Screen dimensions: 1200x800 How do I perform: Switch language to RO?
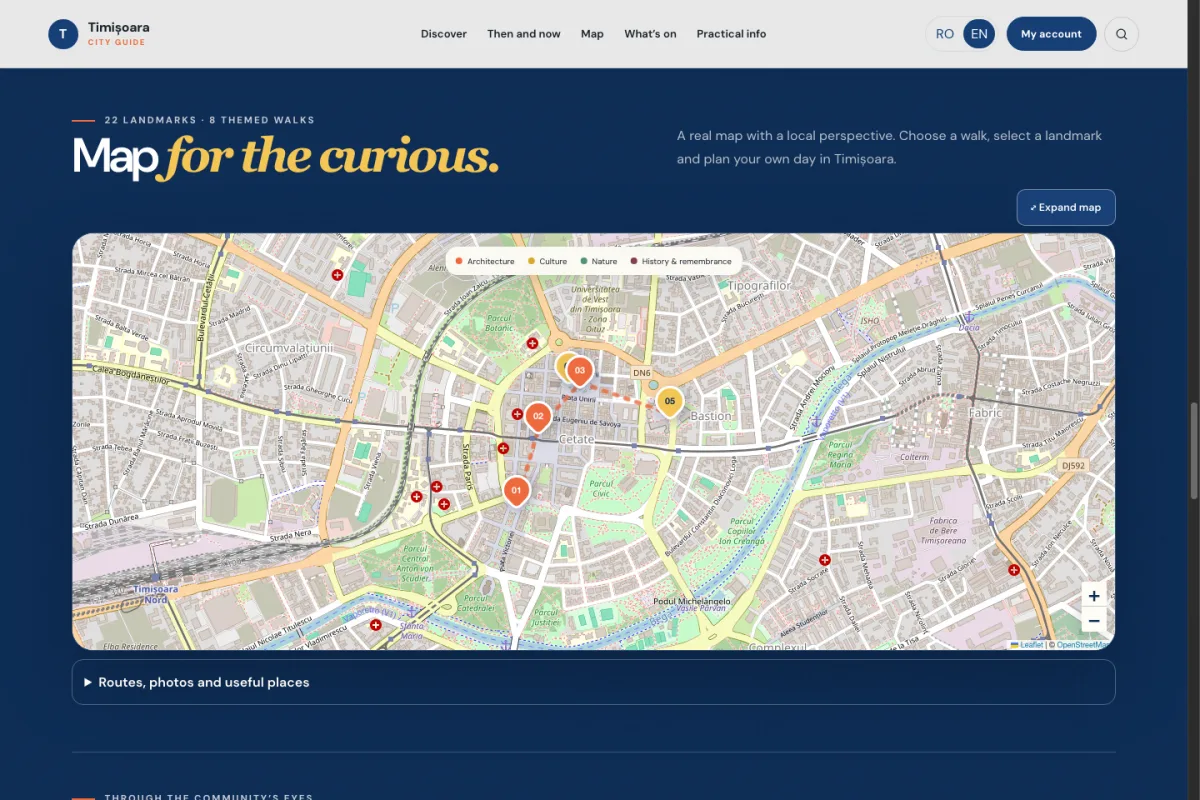pyautogui.click(x=945, y=34)
